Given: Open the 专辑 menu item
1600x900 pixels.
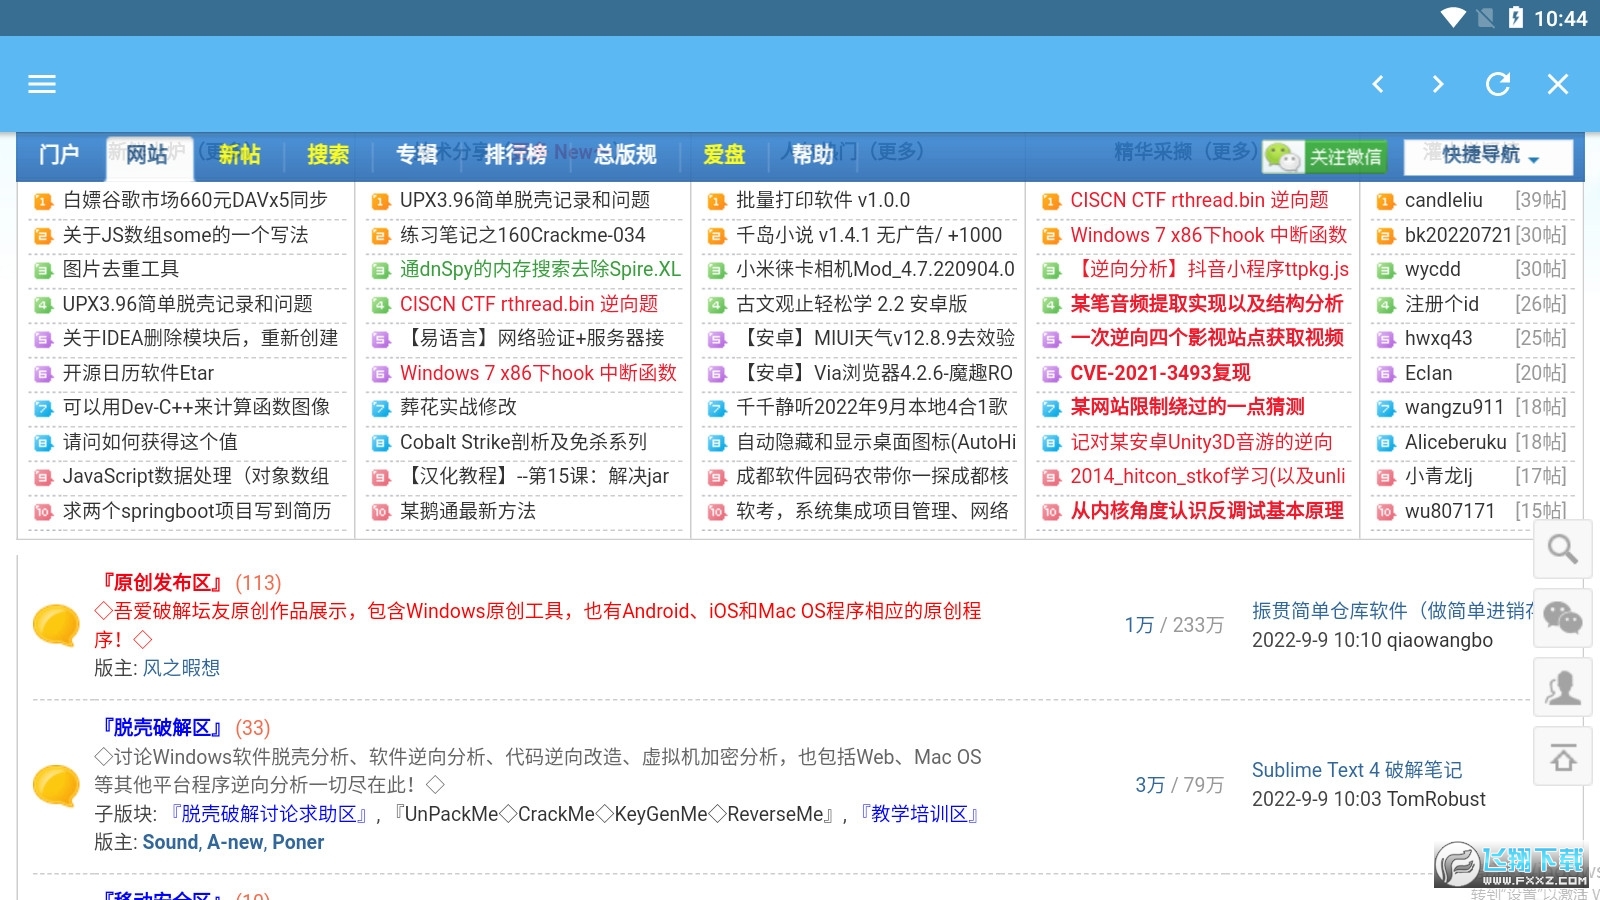Looking at the screenshot, I should point(417,155).
